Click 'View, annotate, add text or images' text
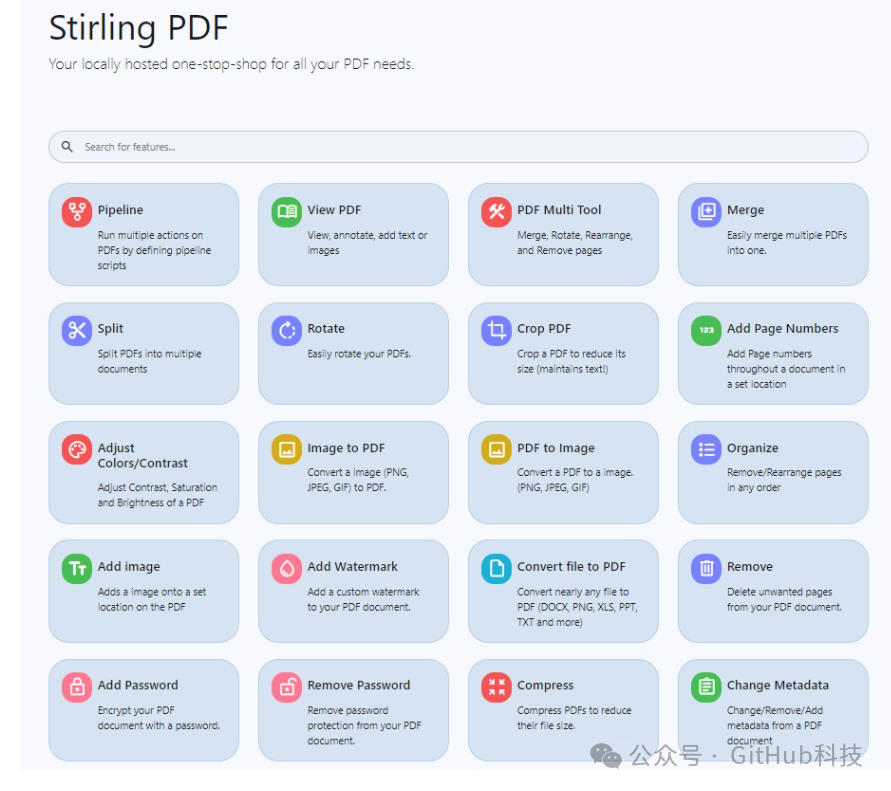The height and width of the screenshot is (791, 891). [367, 243]
